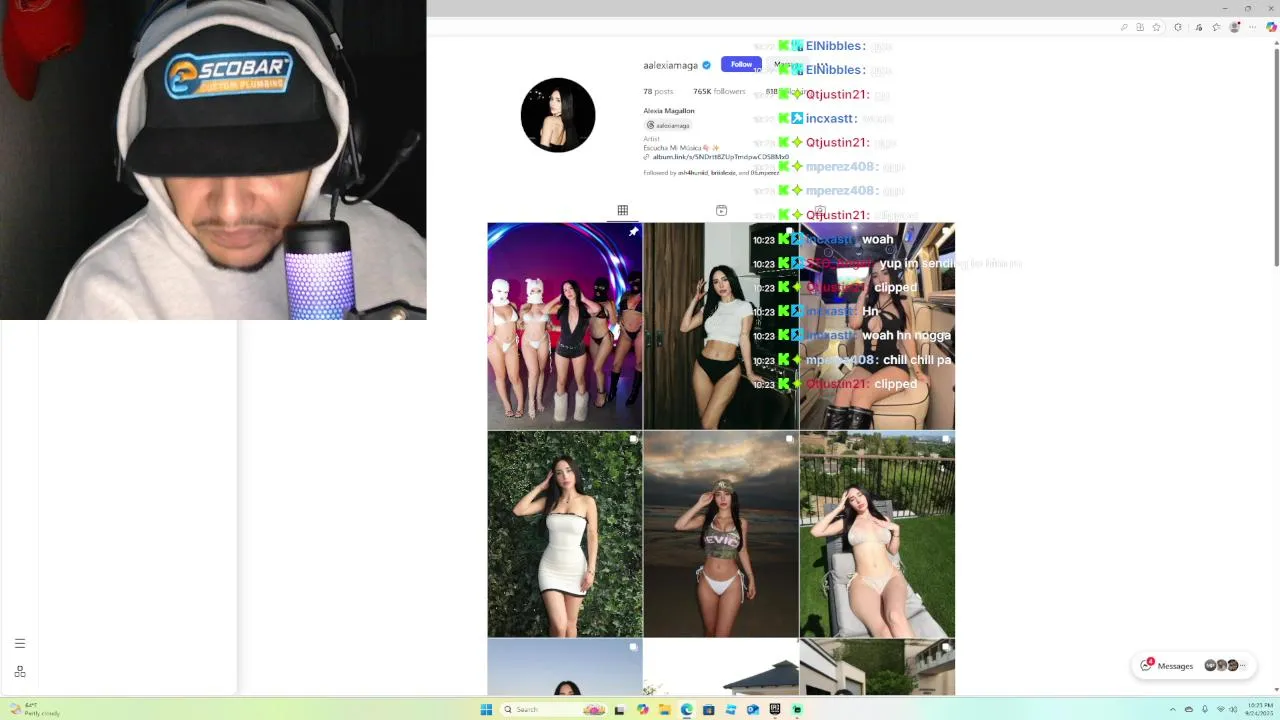Open the round profile picture
The height and width of the screenshot is (720, 1280).
coord(558,115)
